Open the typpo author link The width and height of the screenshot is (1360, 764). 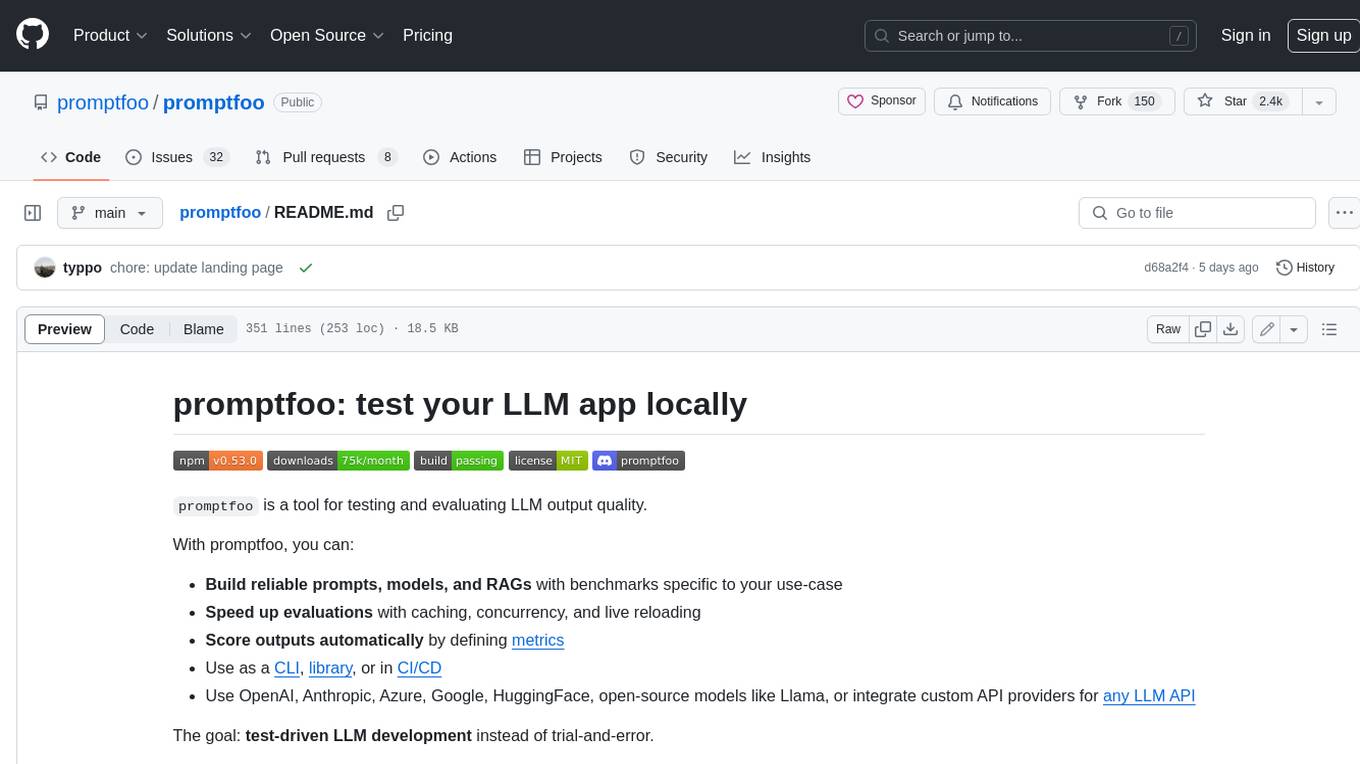coord(82,268)
